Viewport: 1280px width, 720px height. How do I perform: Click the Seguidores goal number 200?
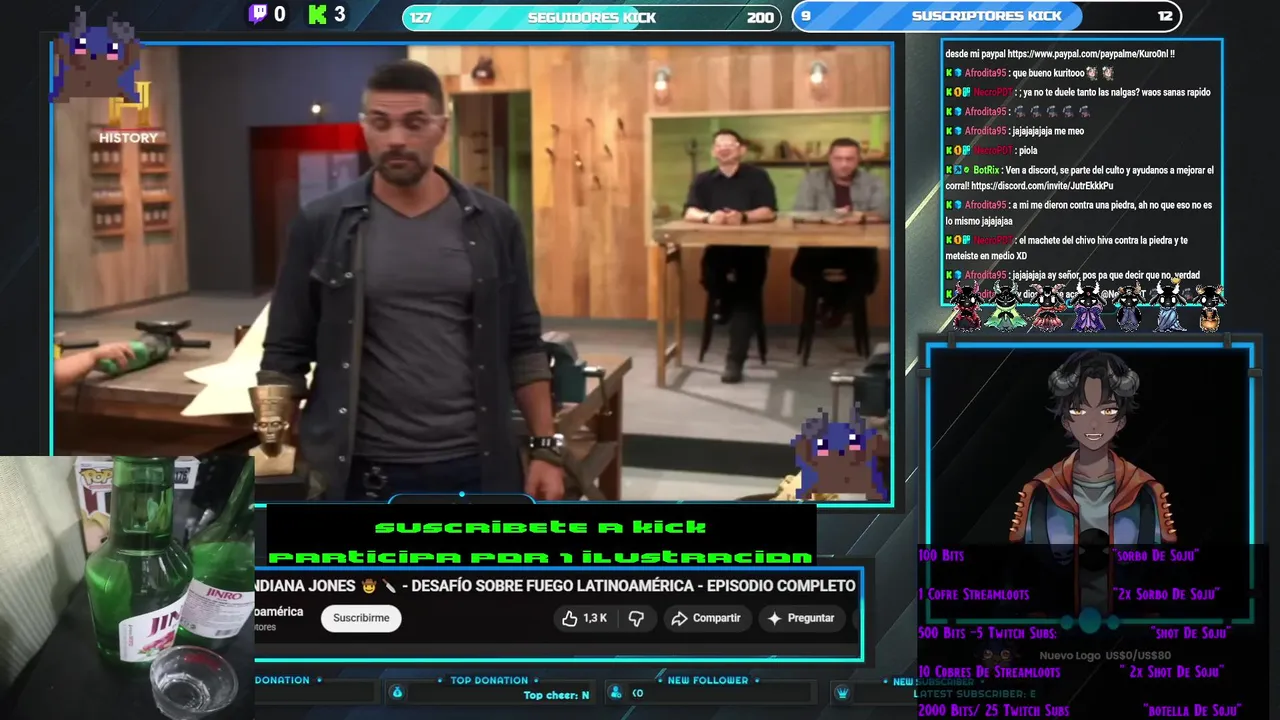(x=760, y=17)
